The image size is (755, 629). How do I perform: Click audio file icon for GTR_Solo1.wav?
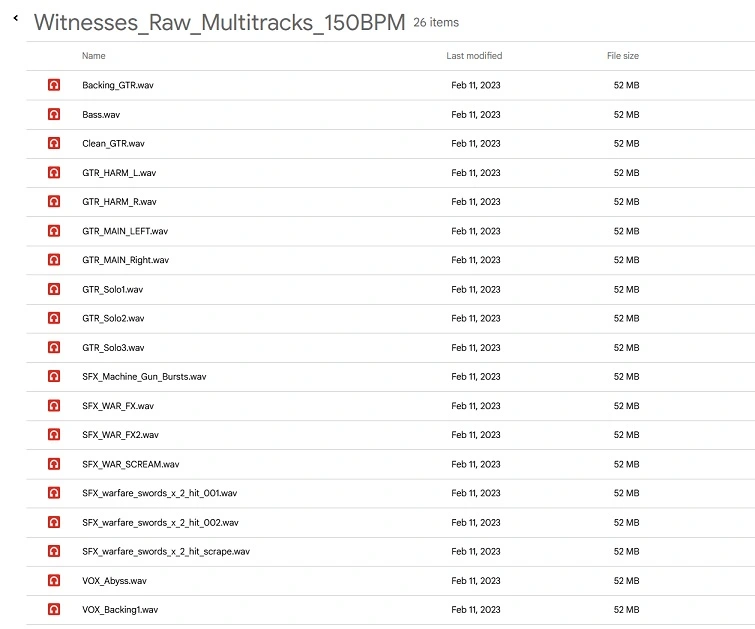[x=54, y=290]
